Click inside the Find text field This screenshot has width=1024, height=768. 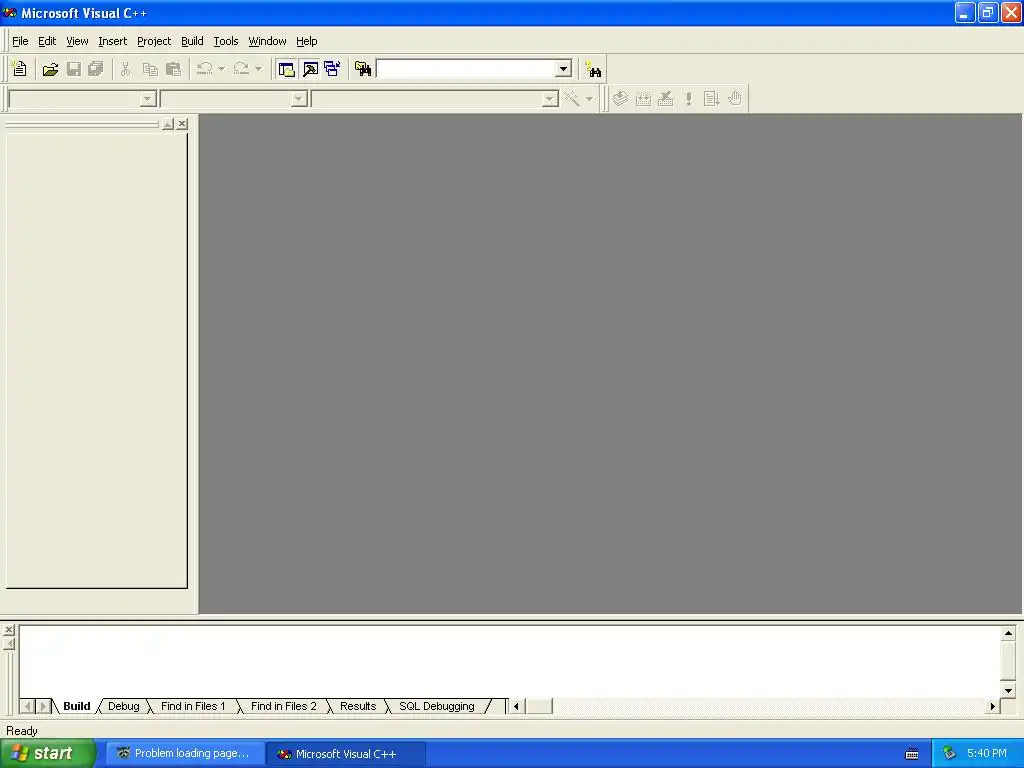point(466,69)
